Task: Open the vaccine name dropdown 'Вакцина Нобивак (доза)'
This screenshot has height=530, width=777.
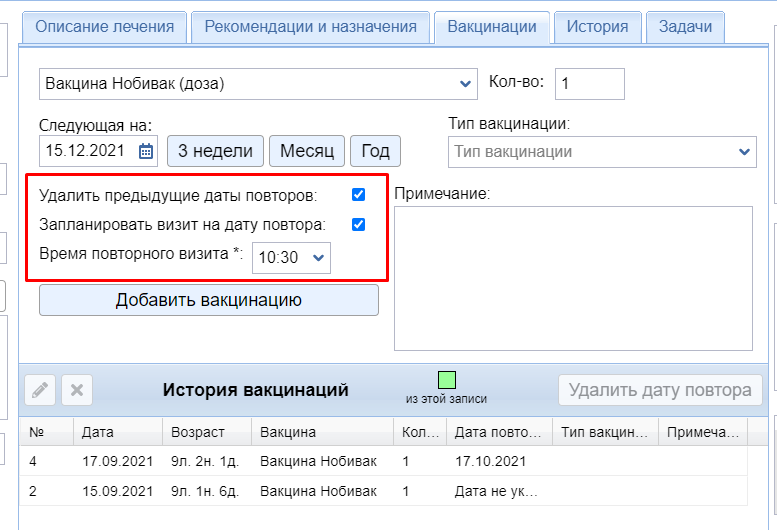Action: point(258,84)
